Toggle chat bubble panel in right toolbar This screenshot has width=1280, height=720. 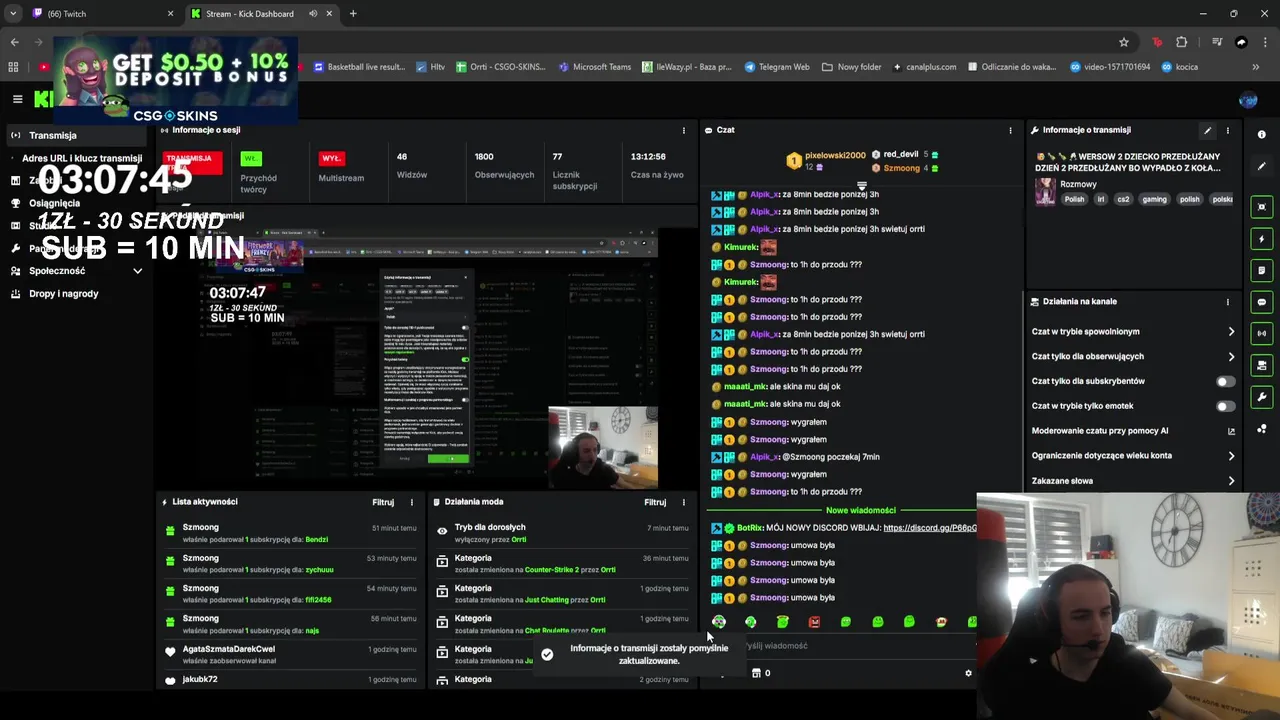pos(1262,302)
